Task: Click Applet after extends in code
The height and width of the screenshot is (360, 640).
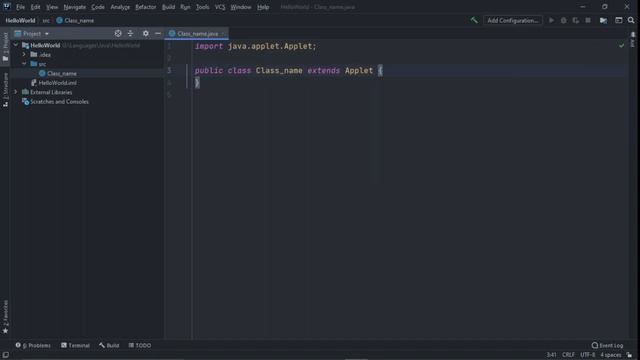Action: [359, 71]
